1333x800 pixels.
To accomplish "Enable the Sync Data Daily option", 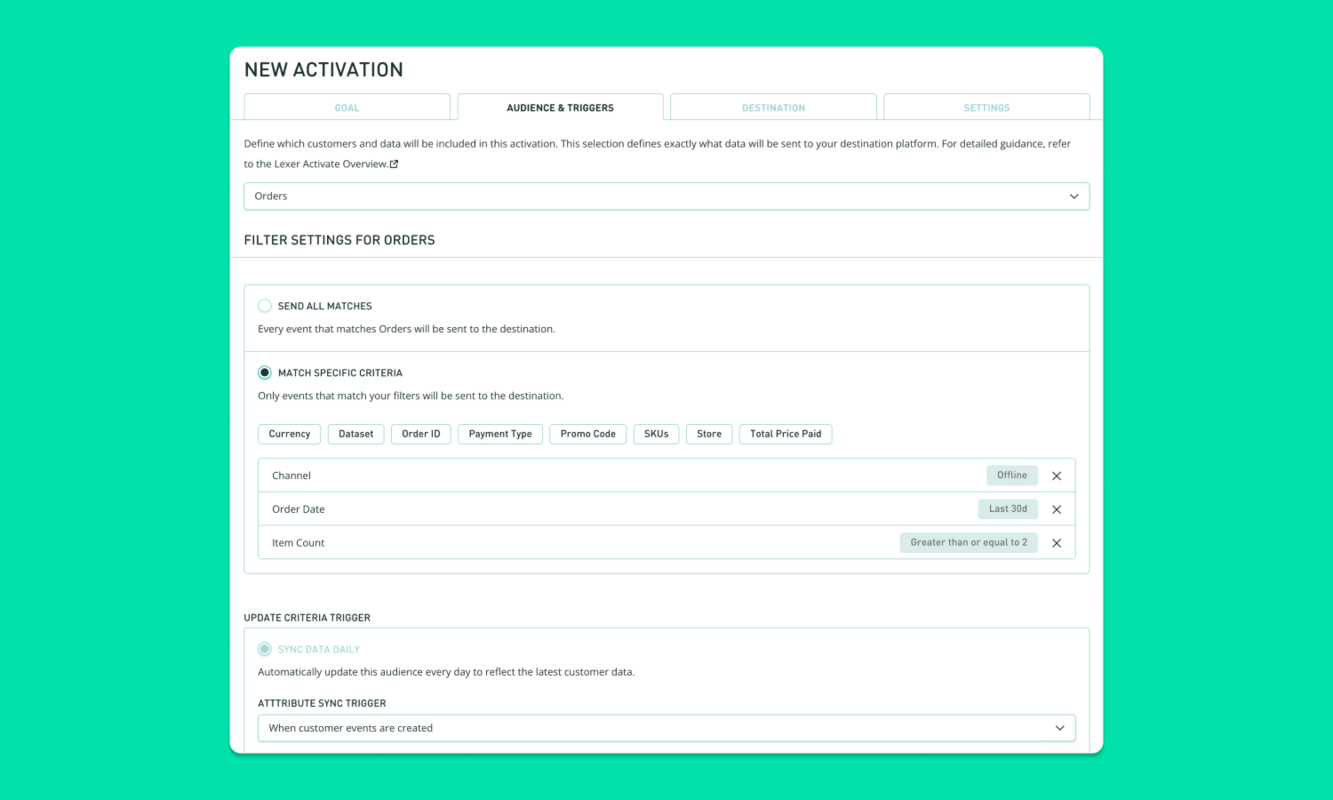I will [x=263, y=648].
